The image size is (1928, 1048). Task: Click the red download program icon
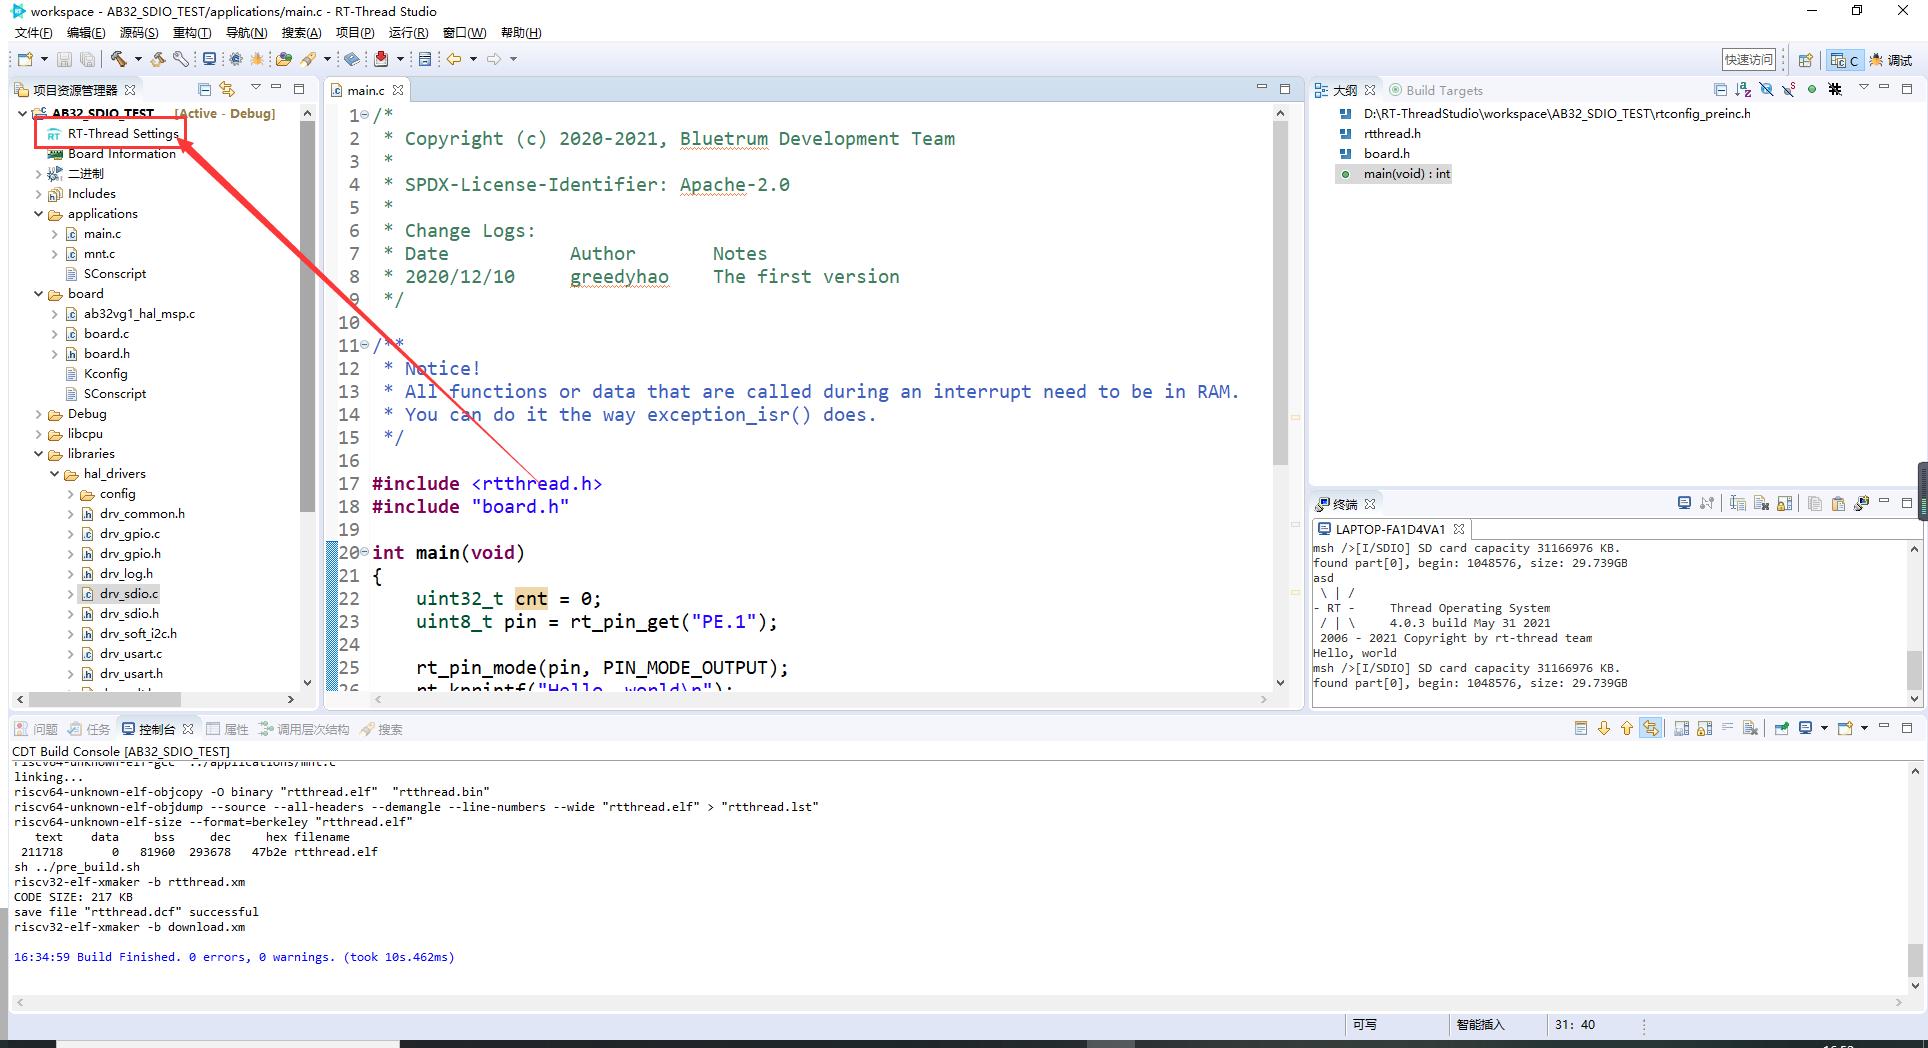[381, 59]
